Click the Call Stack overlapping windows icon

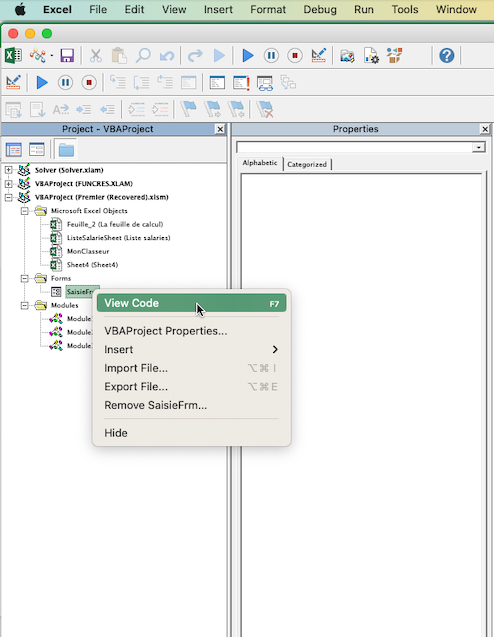288,82
